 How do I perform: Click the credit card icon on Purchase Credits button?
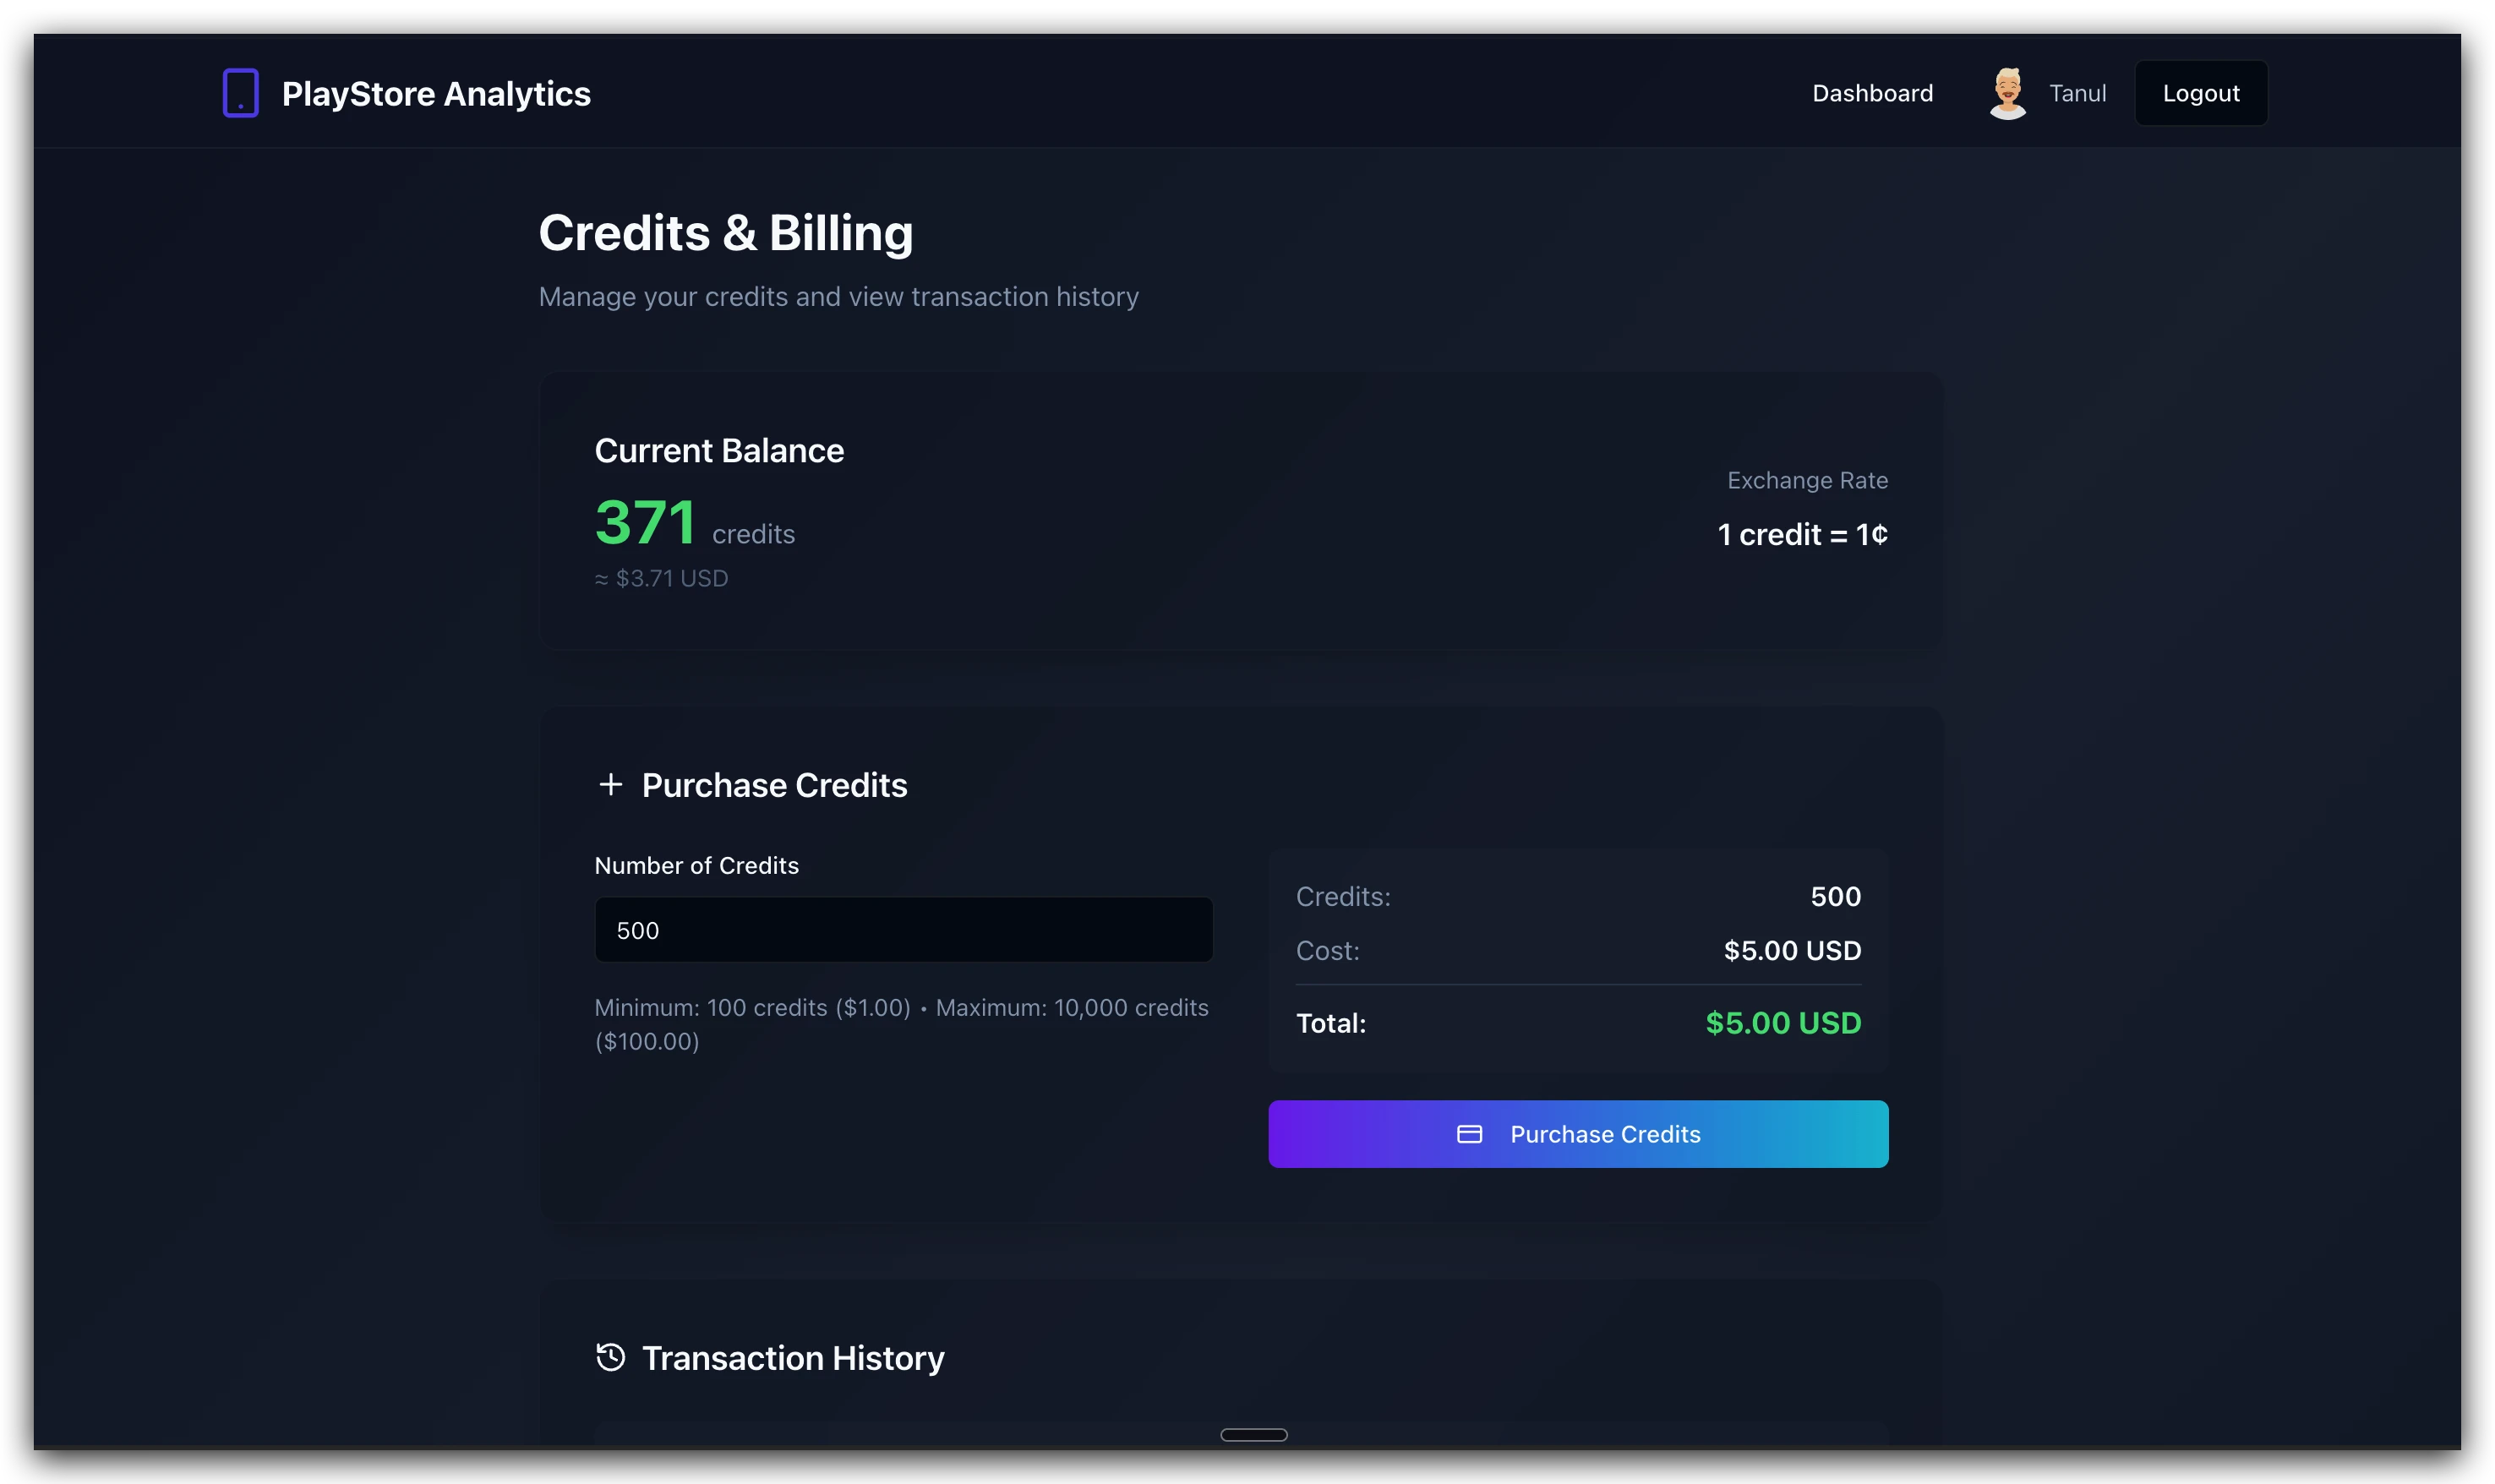click(1470, 1134)
